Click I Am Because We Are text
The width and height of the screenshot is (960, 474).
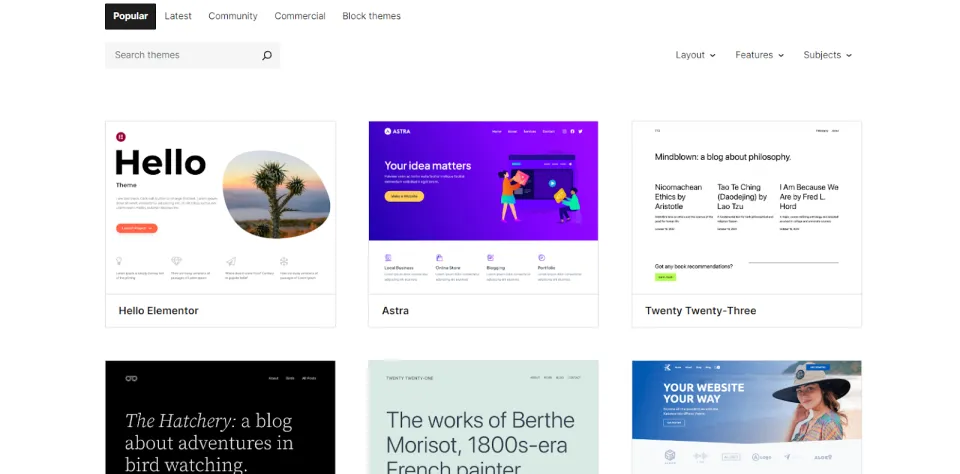coord(809,197)
